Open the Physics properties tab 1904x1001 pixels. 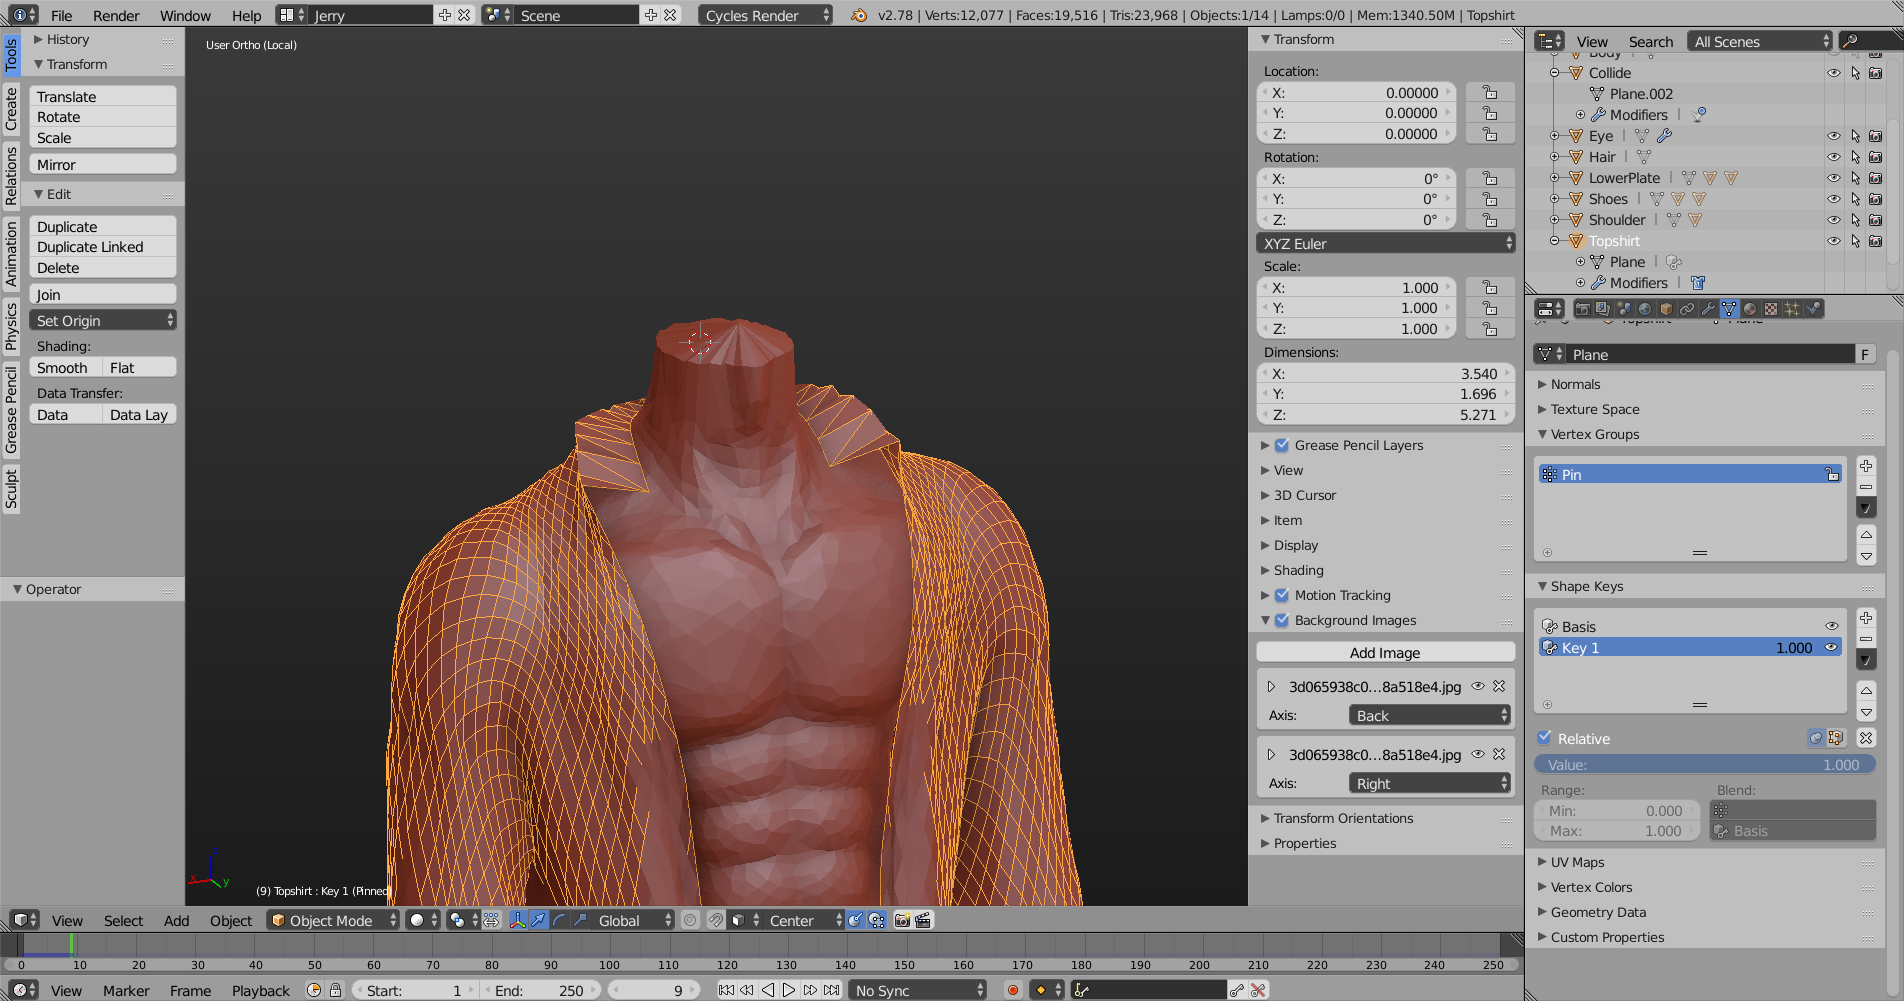coord(1813,309)
